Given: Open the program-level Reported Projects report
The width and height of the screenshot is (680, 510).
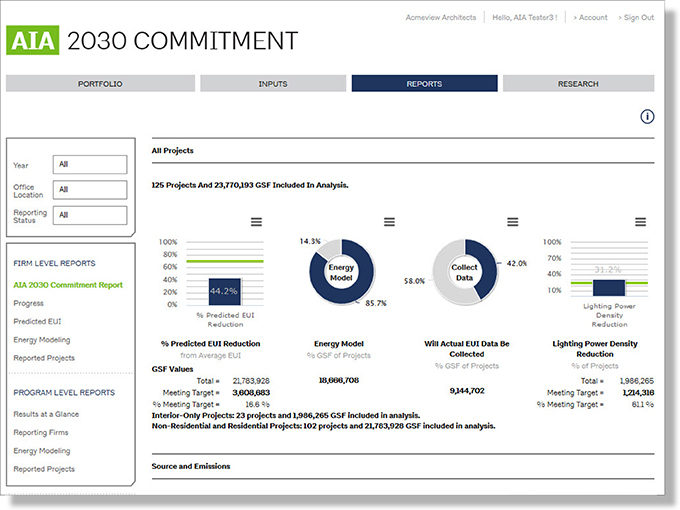Looking at the screenshot, I should tap(44, 469).
